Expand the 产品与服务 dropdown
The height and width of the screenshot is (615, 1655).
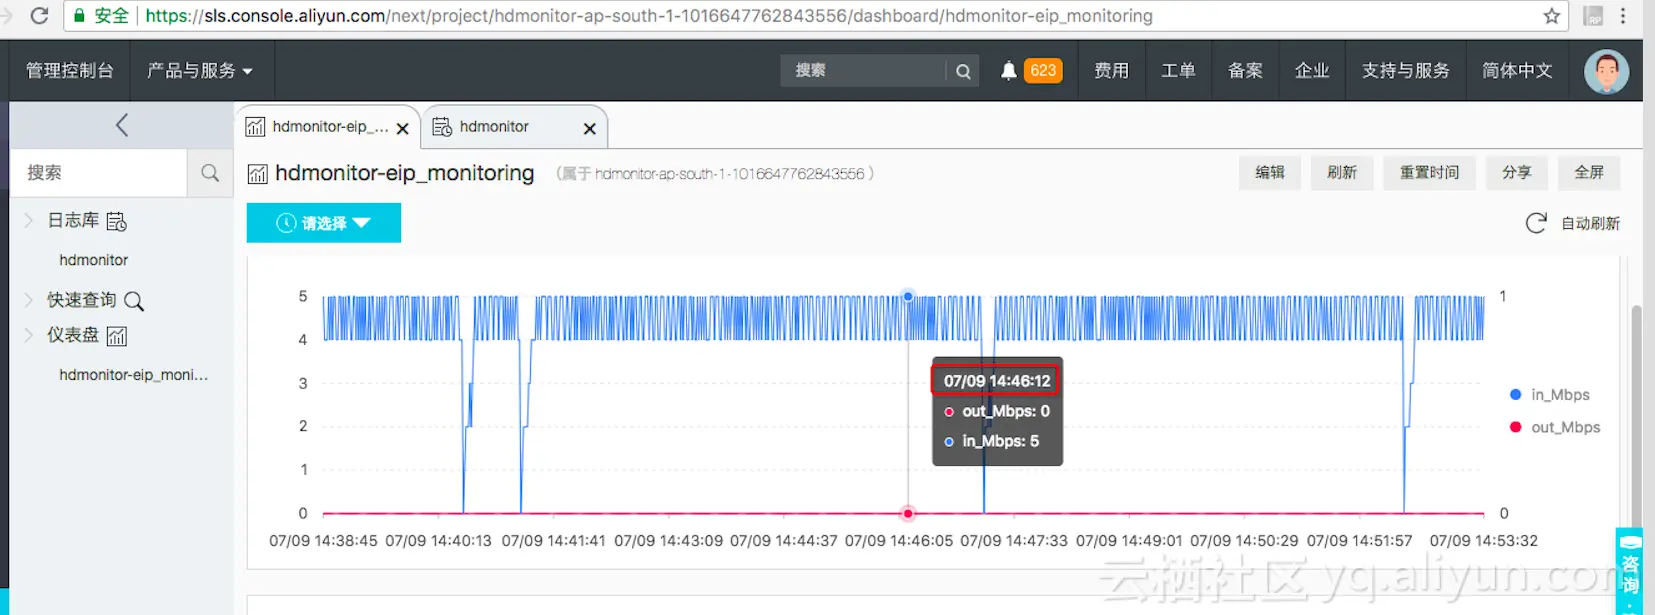pyautogui.click(x=200, y=71)
